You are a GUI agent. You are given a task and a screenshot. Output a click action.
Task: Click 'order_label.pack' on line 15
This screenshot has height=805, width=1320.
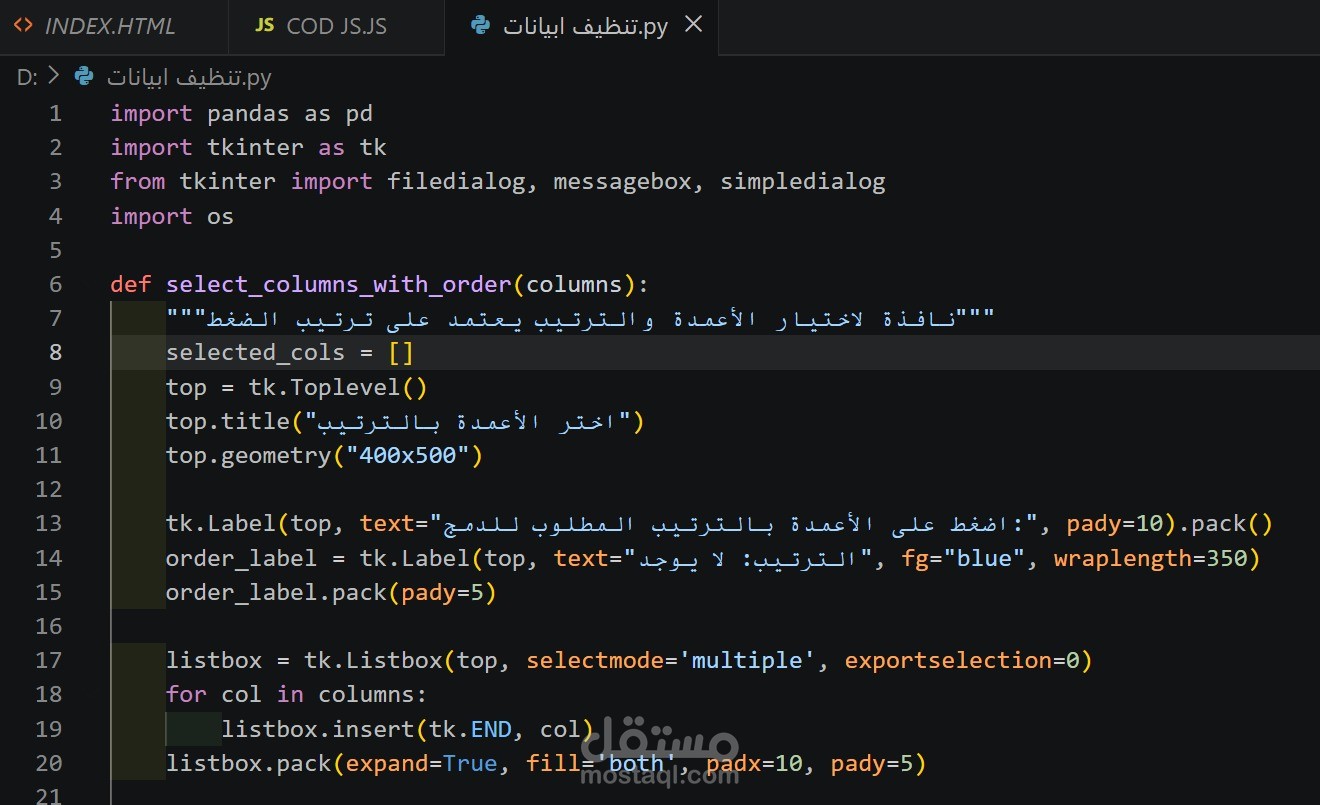(x=276, y=592)
